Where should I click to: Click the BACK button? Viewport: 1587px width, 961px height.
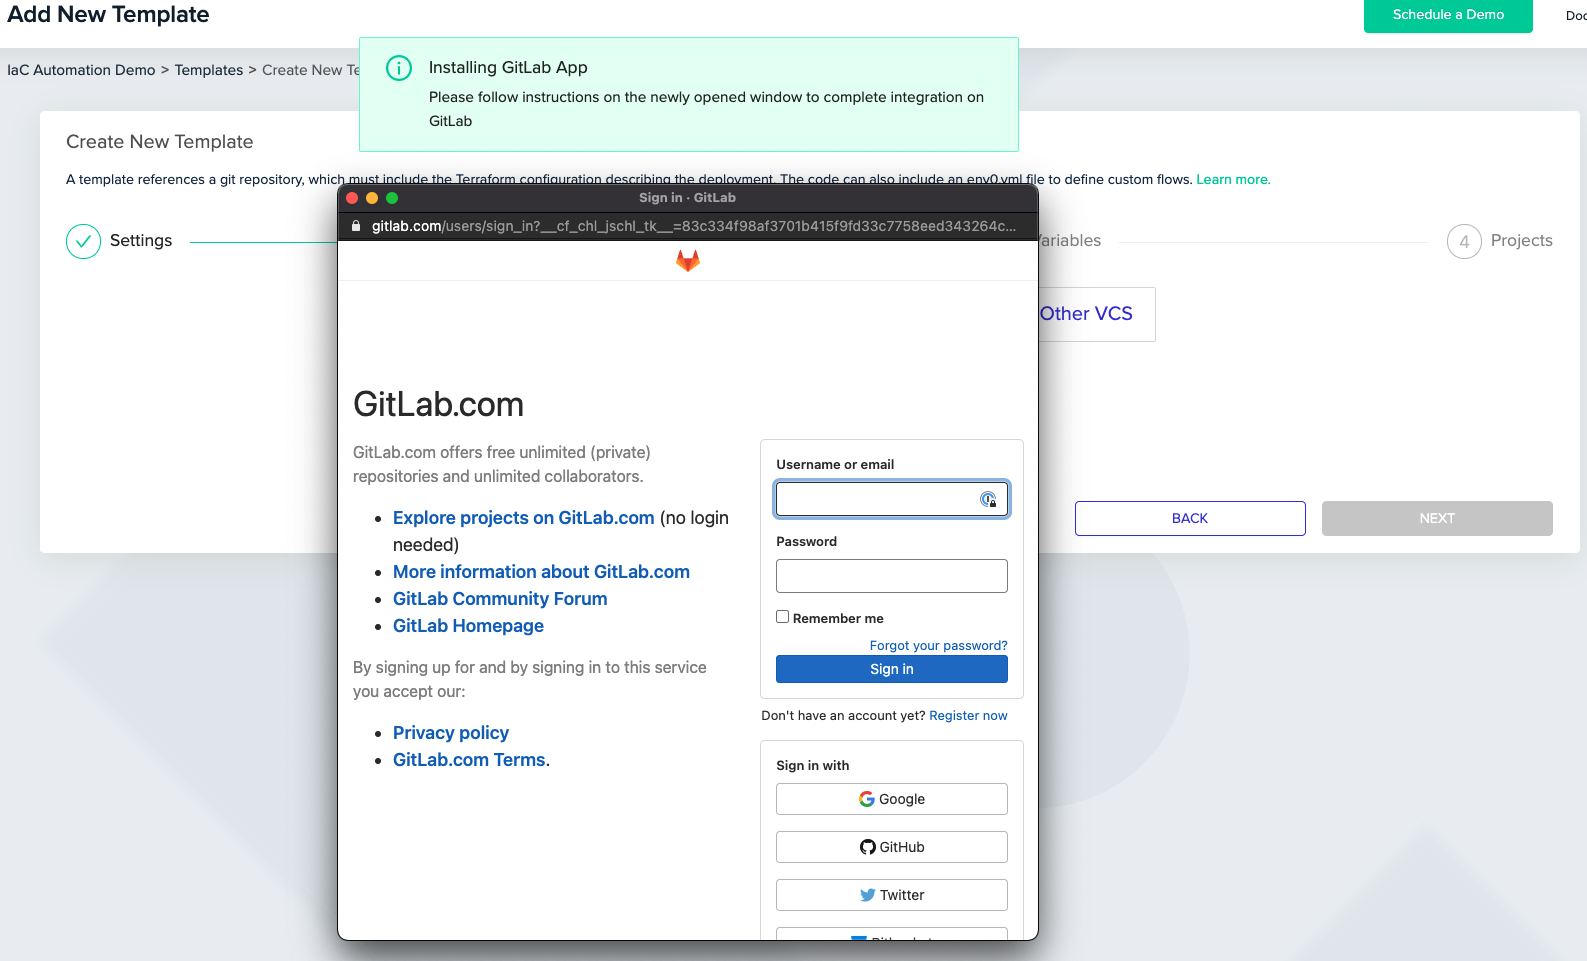[x=1190, y=518]
